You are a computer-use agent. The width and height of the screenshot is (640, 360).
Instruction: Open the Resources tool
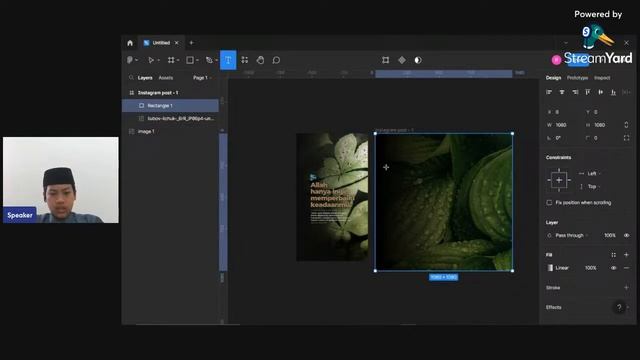click(244, 60)
